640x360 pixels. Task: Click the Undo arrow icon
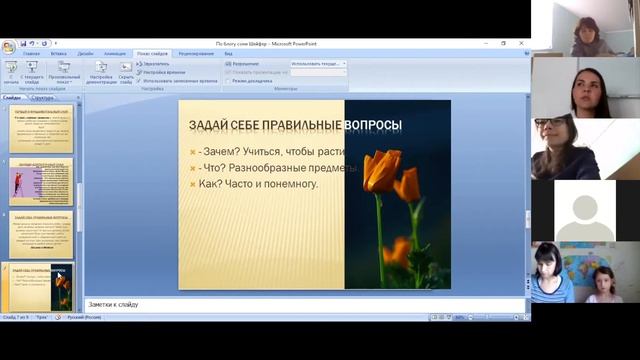[x=32, y=44]
